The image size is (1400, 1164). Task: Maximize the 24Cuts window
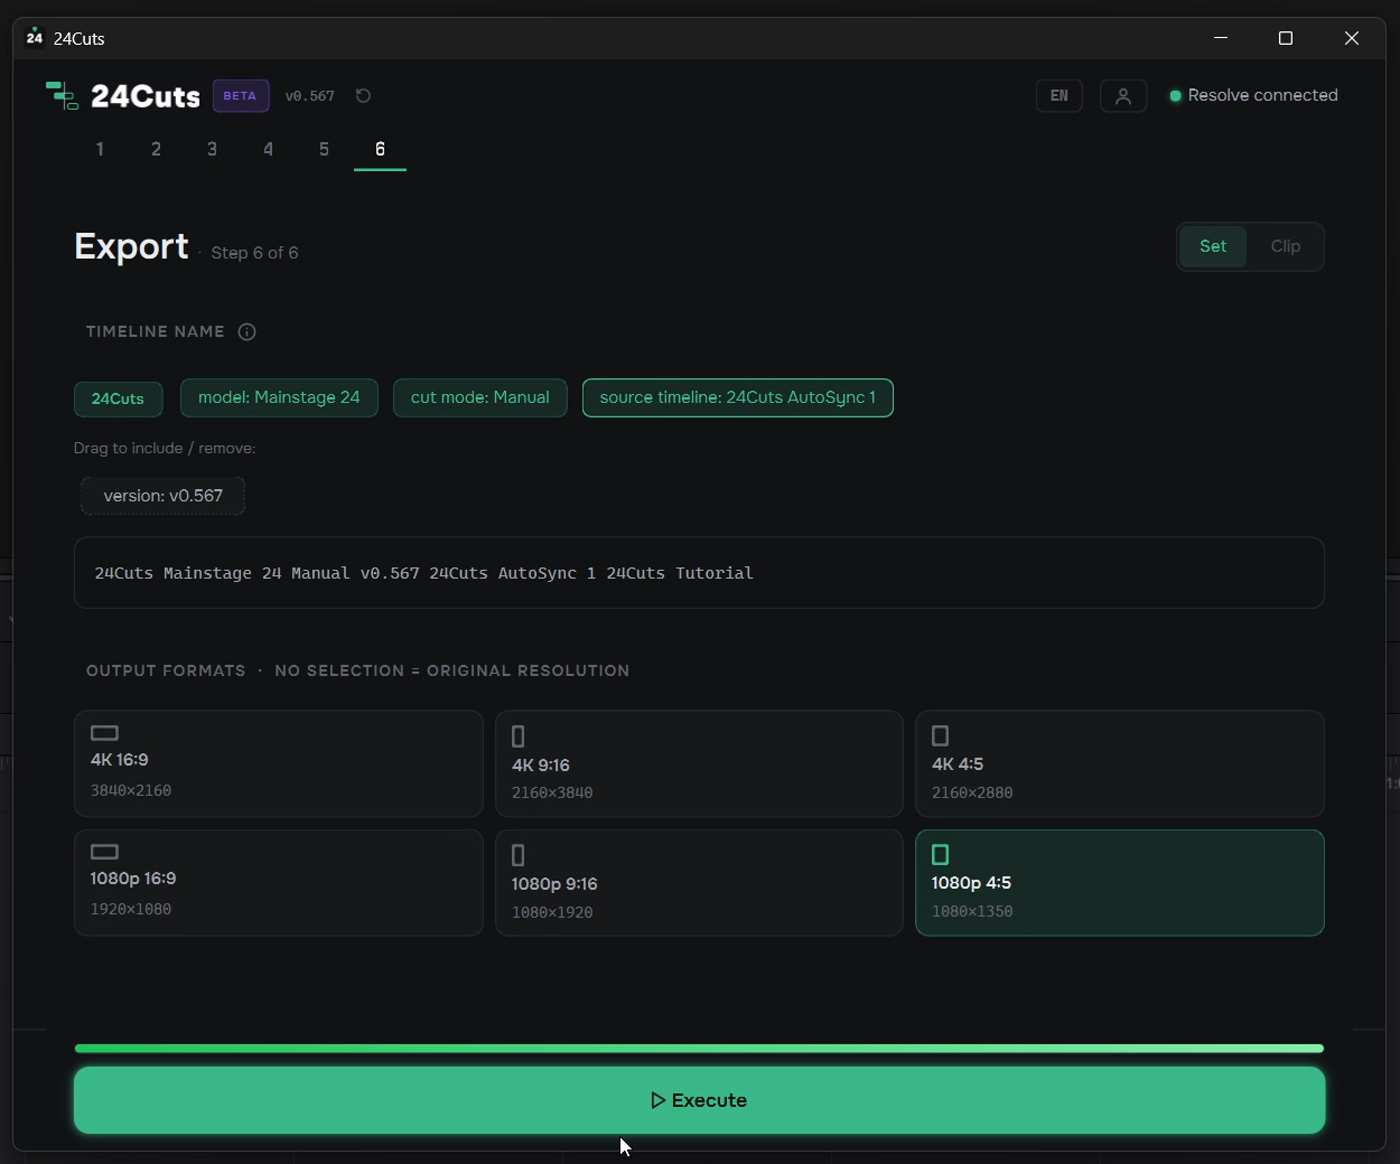1286,38
